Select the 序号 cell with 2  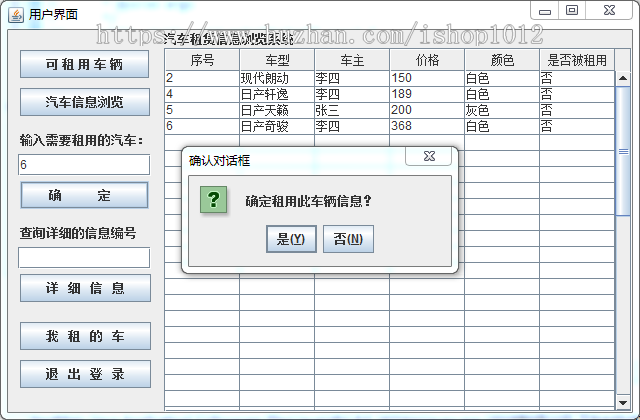(202, 78)
